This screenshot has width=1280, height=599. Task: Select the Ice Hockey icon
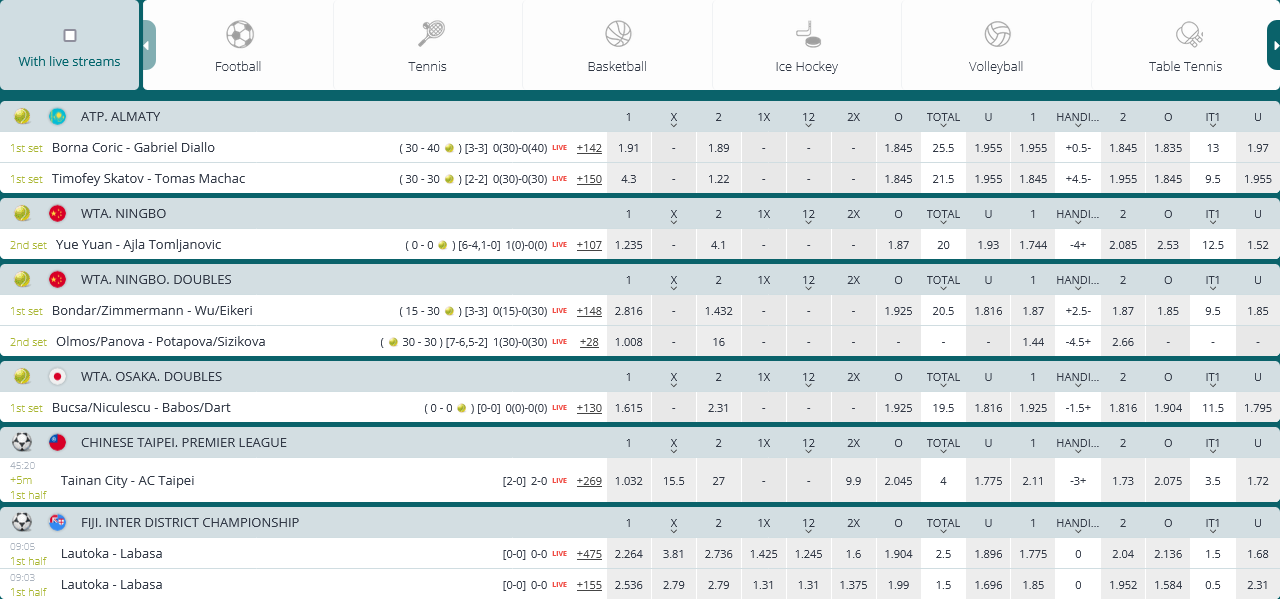point(807,34)
